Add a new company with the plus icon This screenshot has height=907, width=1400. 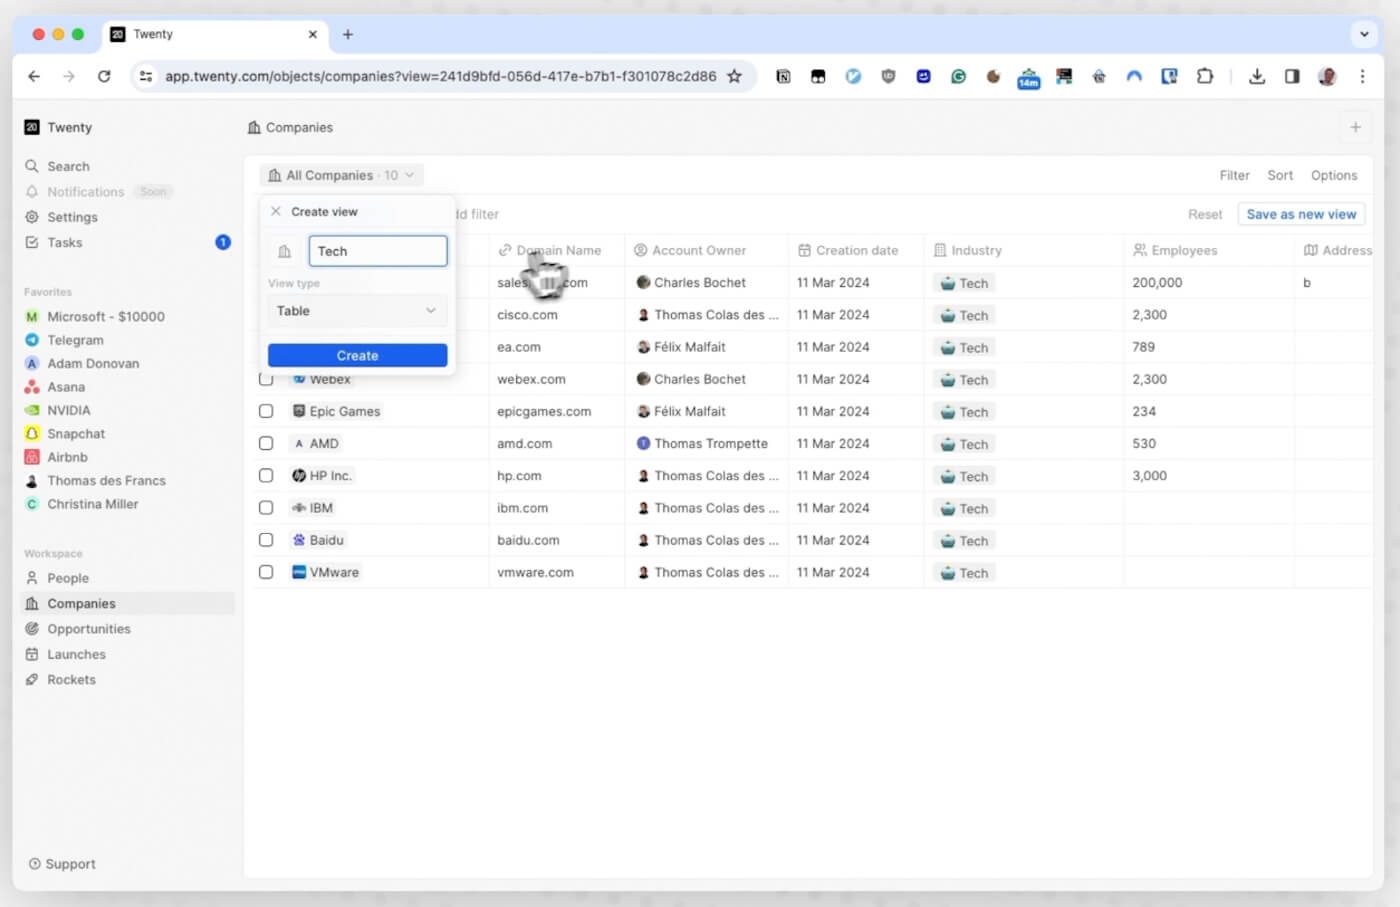pyautogui.click(x=1355, y=127)
